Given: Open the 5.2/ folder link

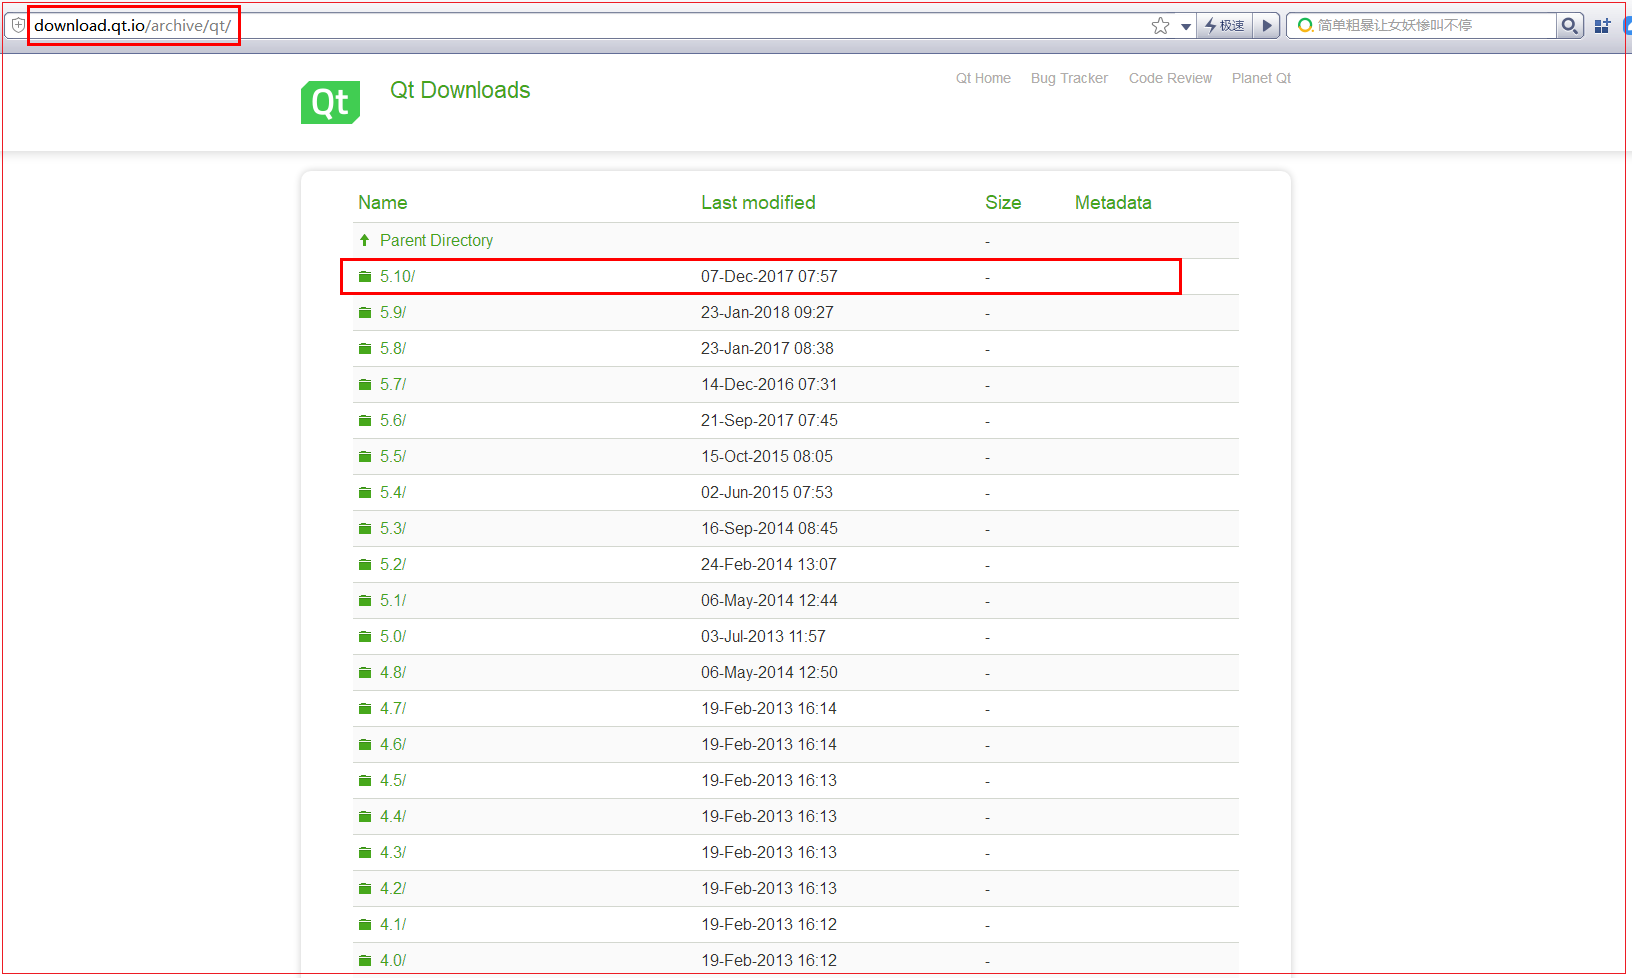Looking at the screenshot, I should [x=393, y=565].
